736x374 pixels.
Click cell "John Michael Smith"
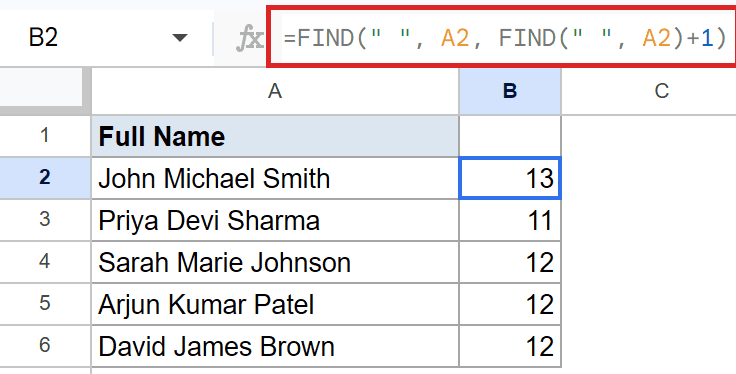tap(275, 178)
